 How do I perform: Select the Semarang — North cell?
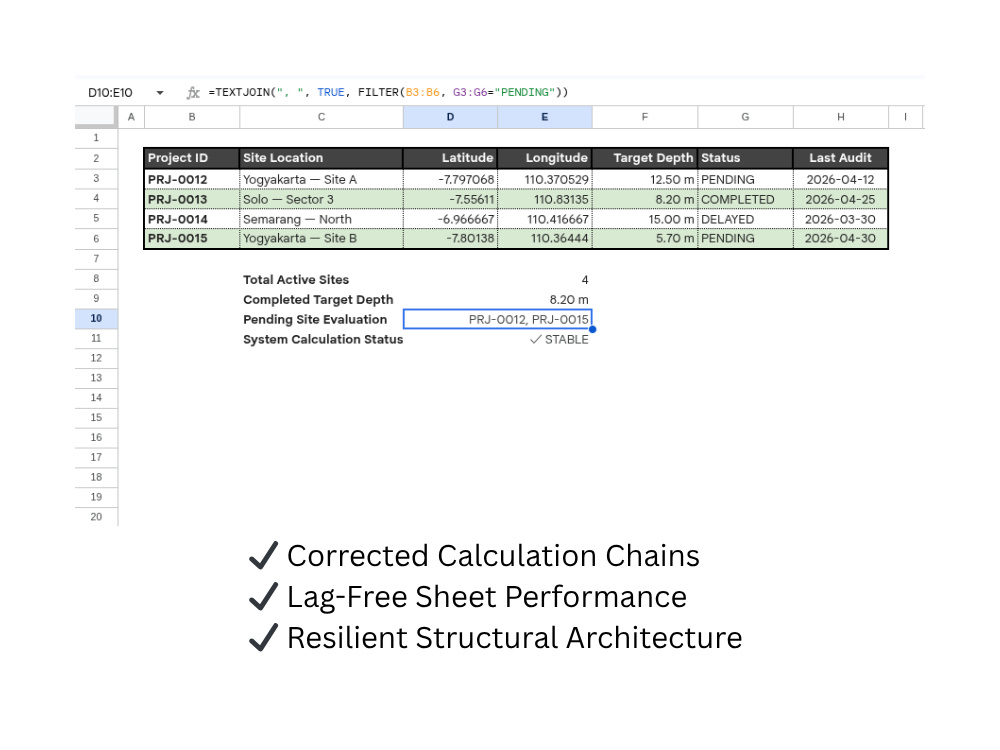tap(321, 219)
